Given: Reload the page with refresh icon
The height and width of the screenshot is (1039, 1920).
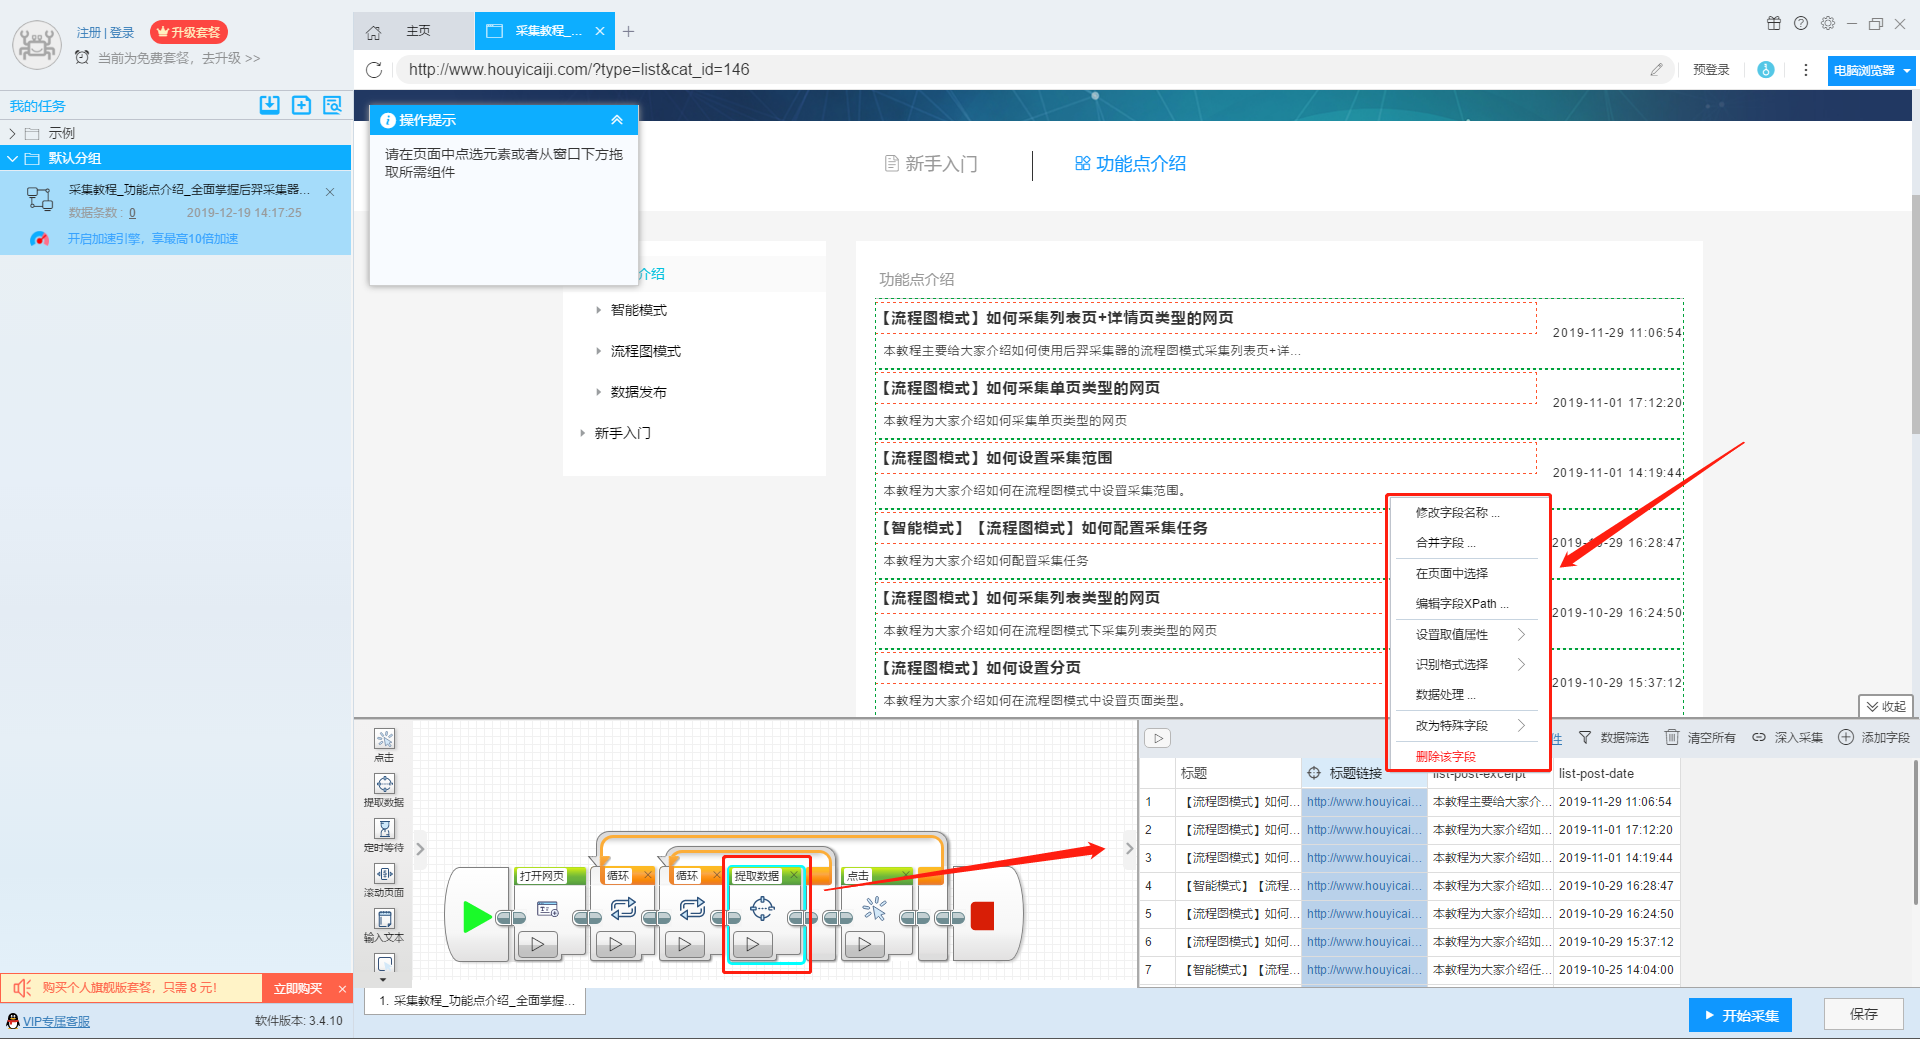Looking at the screenshot, I should pos(374,70).
